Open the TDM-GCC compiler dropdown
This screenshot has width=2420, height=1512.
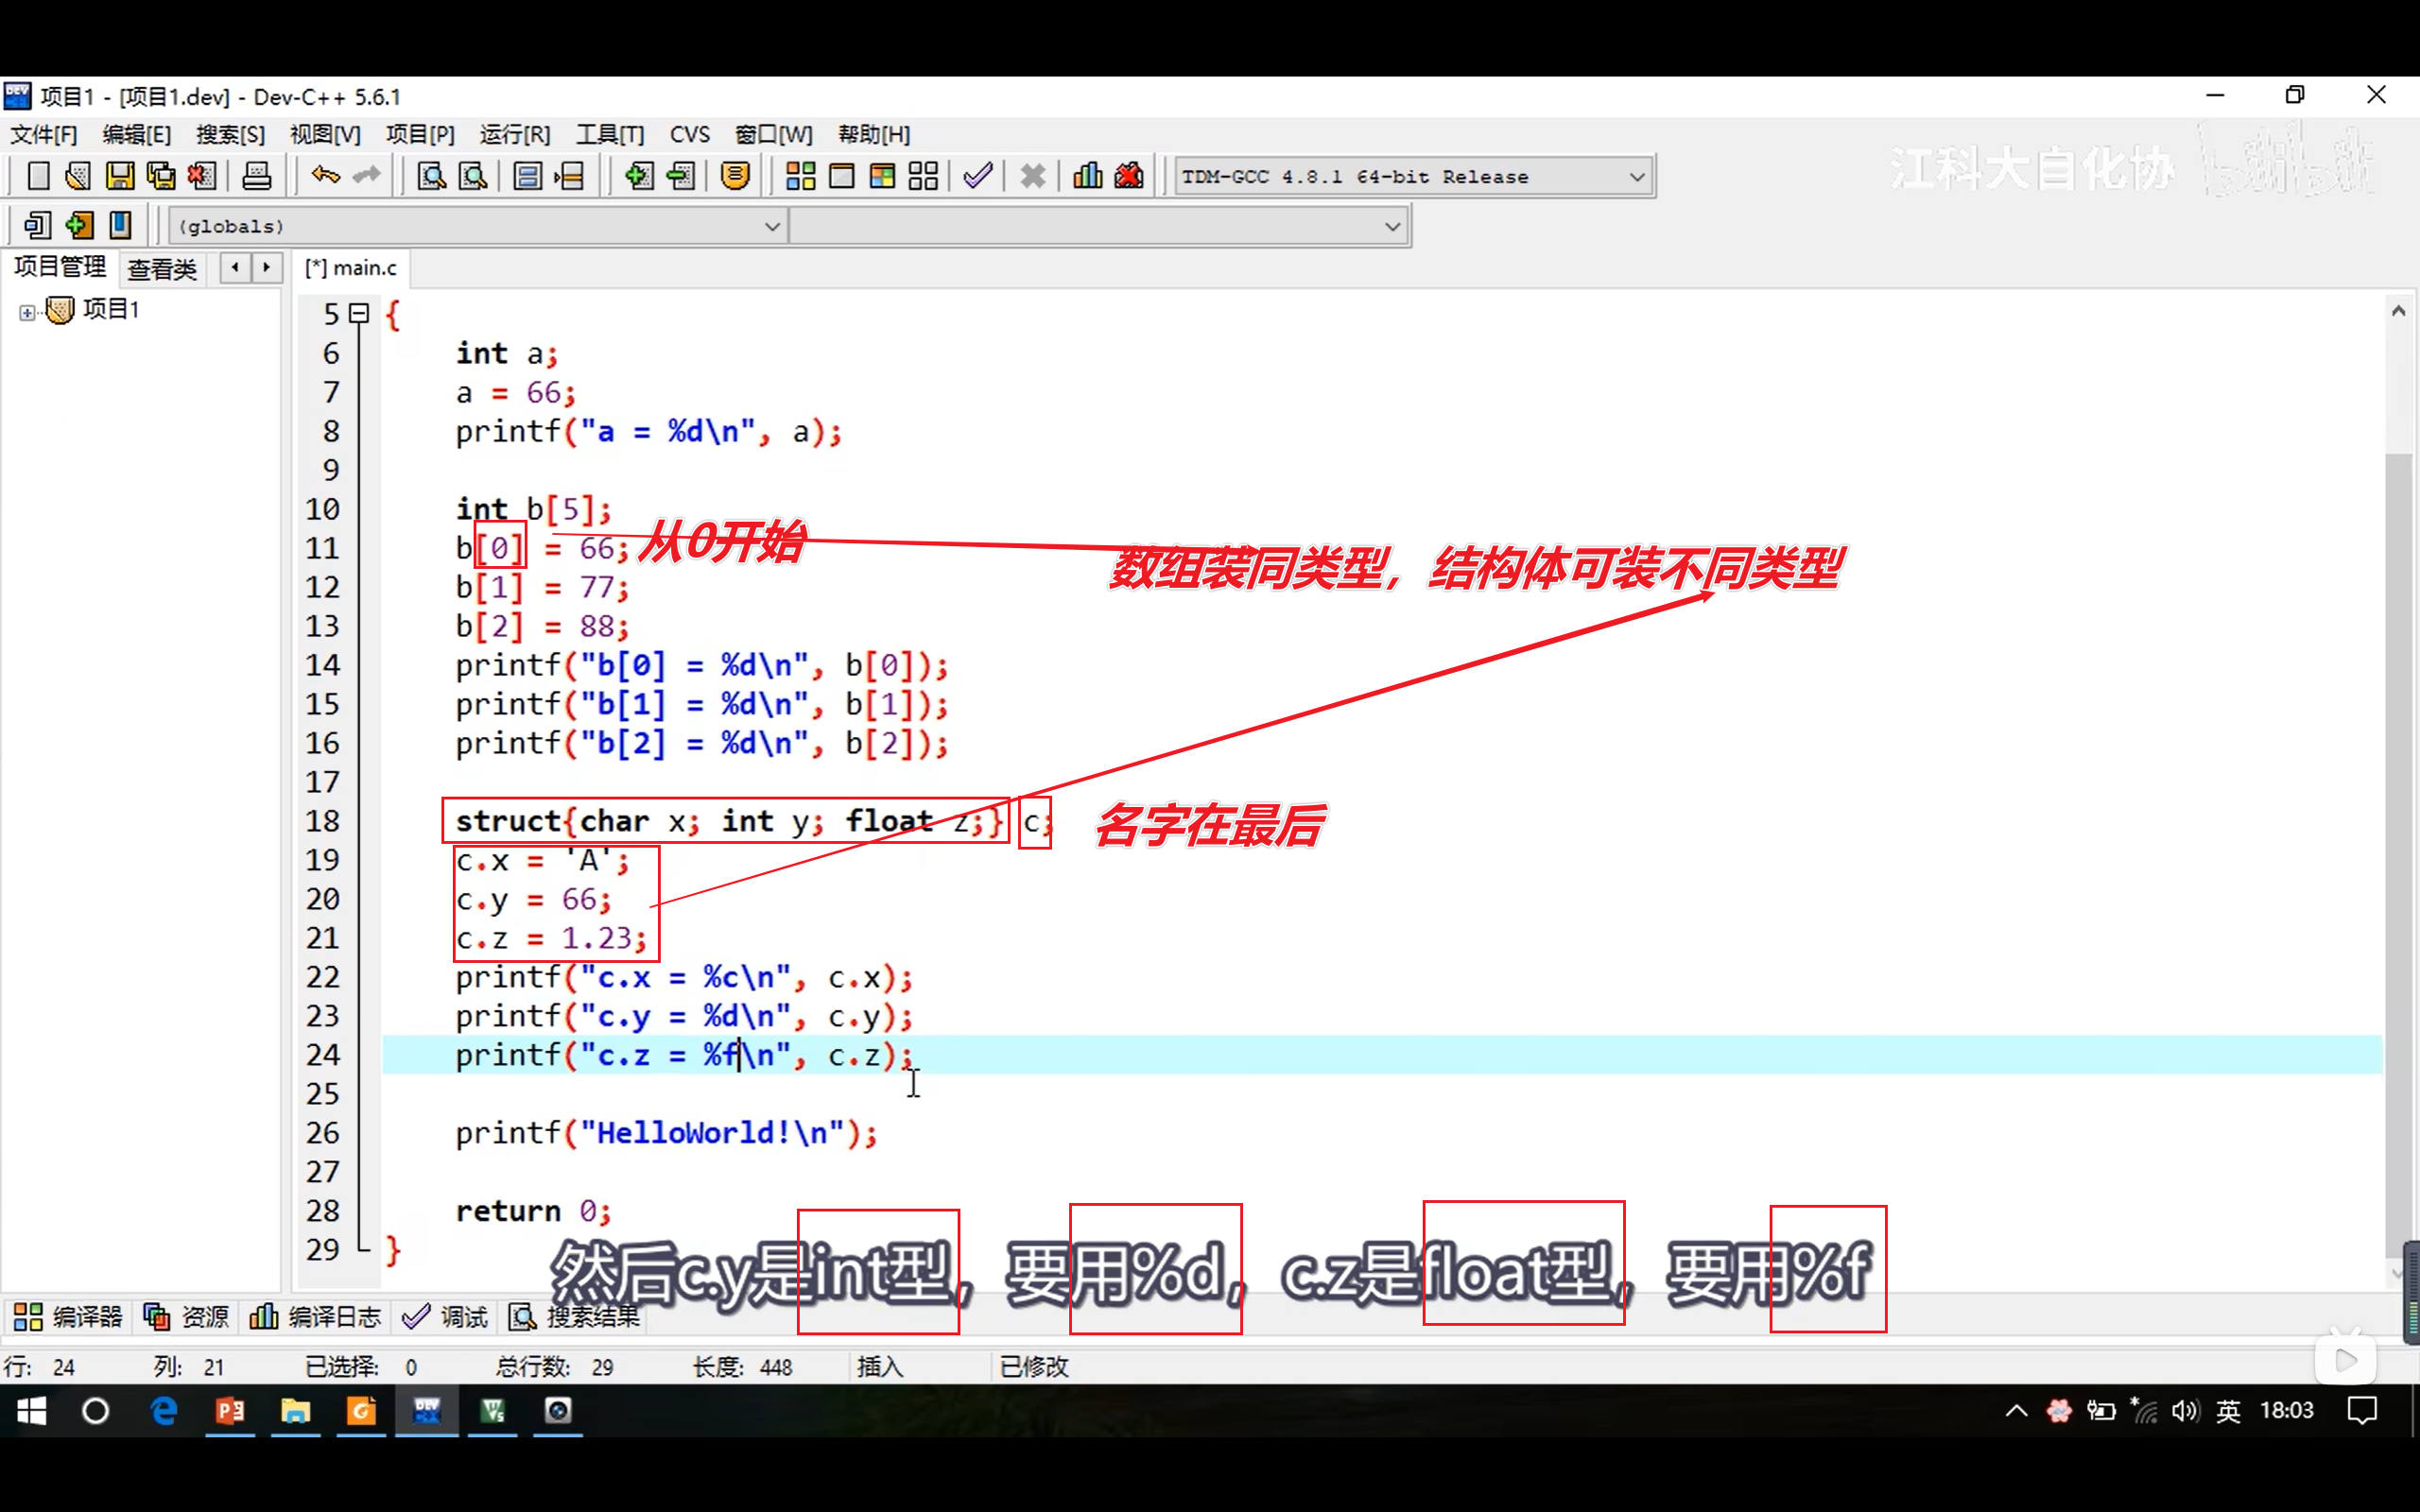1636,177
